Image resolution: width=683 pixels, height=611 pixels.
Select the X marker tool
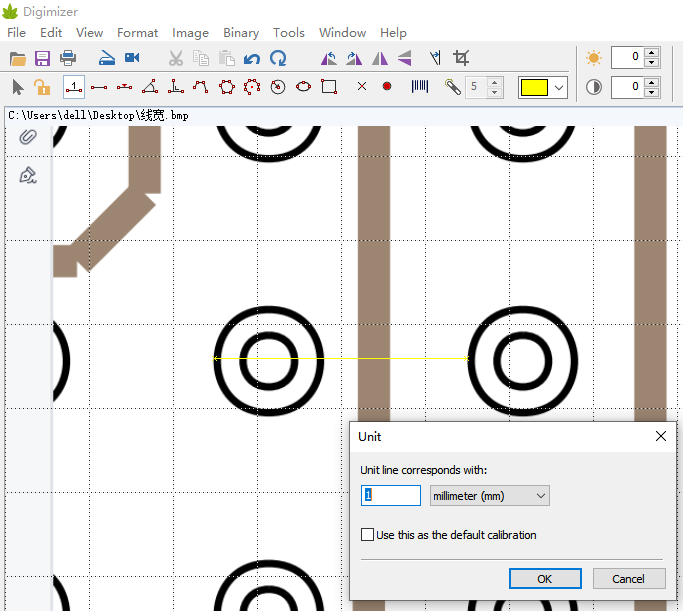pyautogui.click(x=362, y=87)
